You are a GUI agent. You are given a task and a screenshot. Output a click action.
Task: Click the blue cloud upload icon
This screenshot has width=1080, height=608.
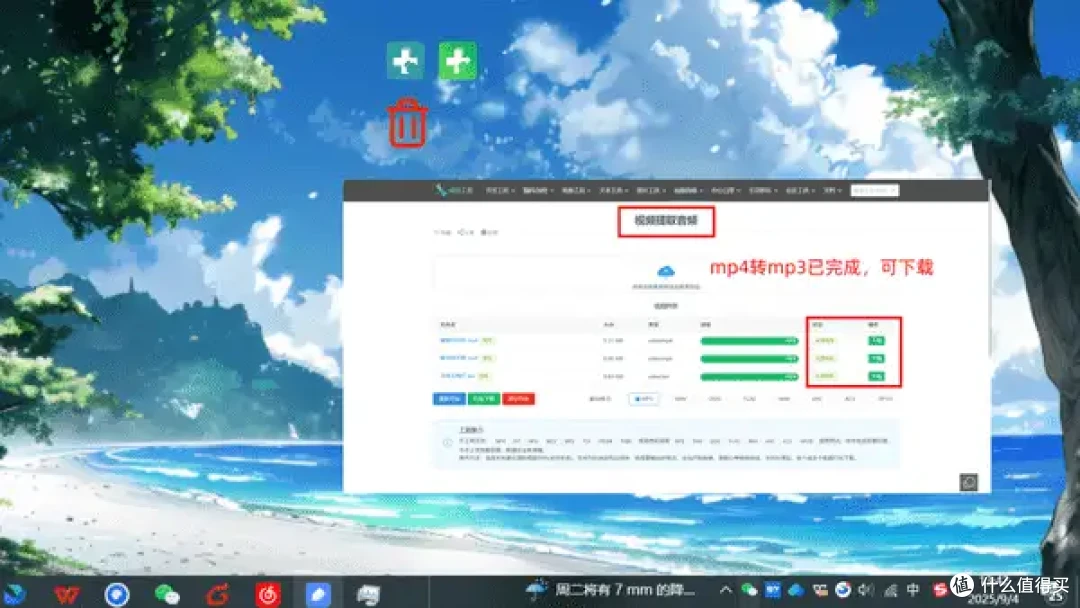click(665, 271)
